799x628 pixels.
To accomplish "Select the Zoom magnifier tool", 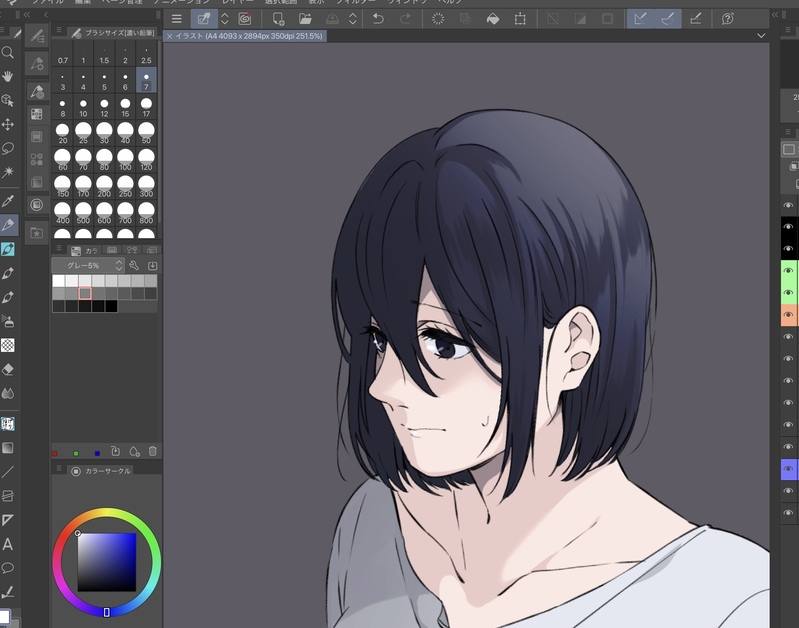I will [x=8, y=52].
